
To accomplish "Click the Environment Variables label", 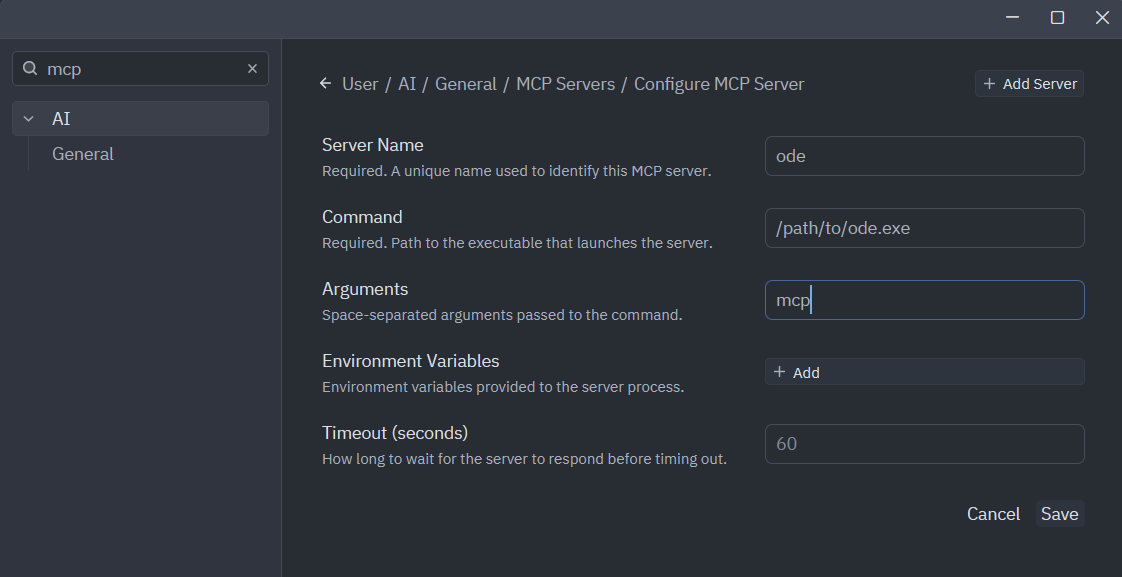I will 411,361.
